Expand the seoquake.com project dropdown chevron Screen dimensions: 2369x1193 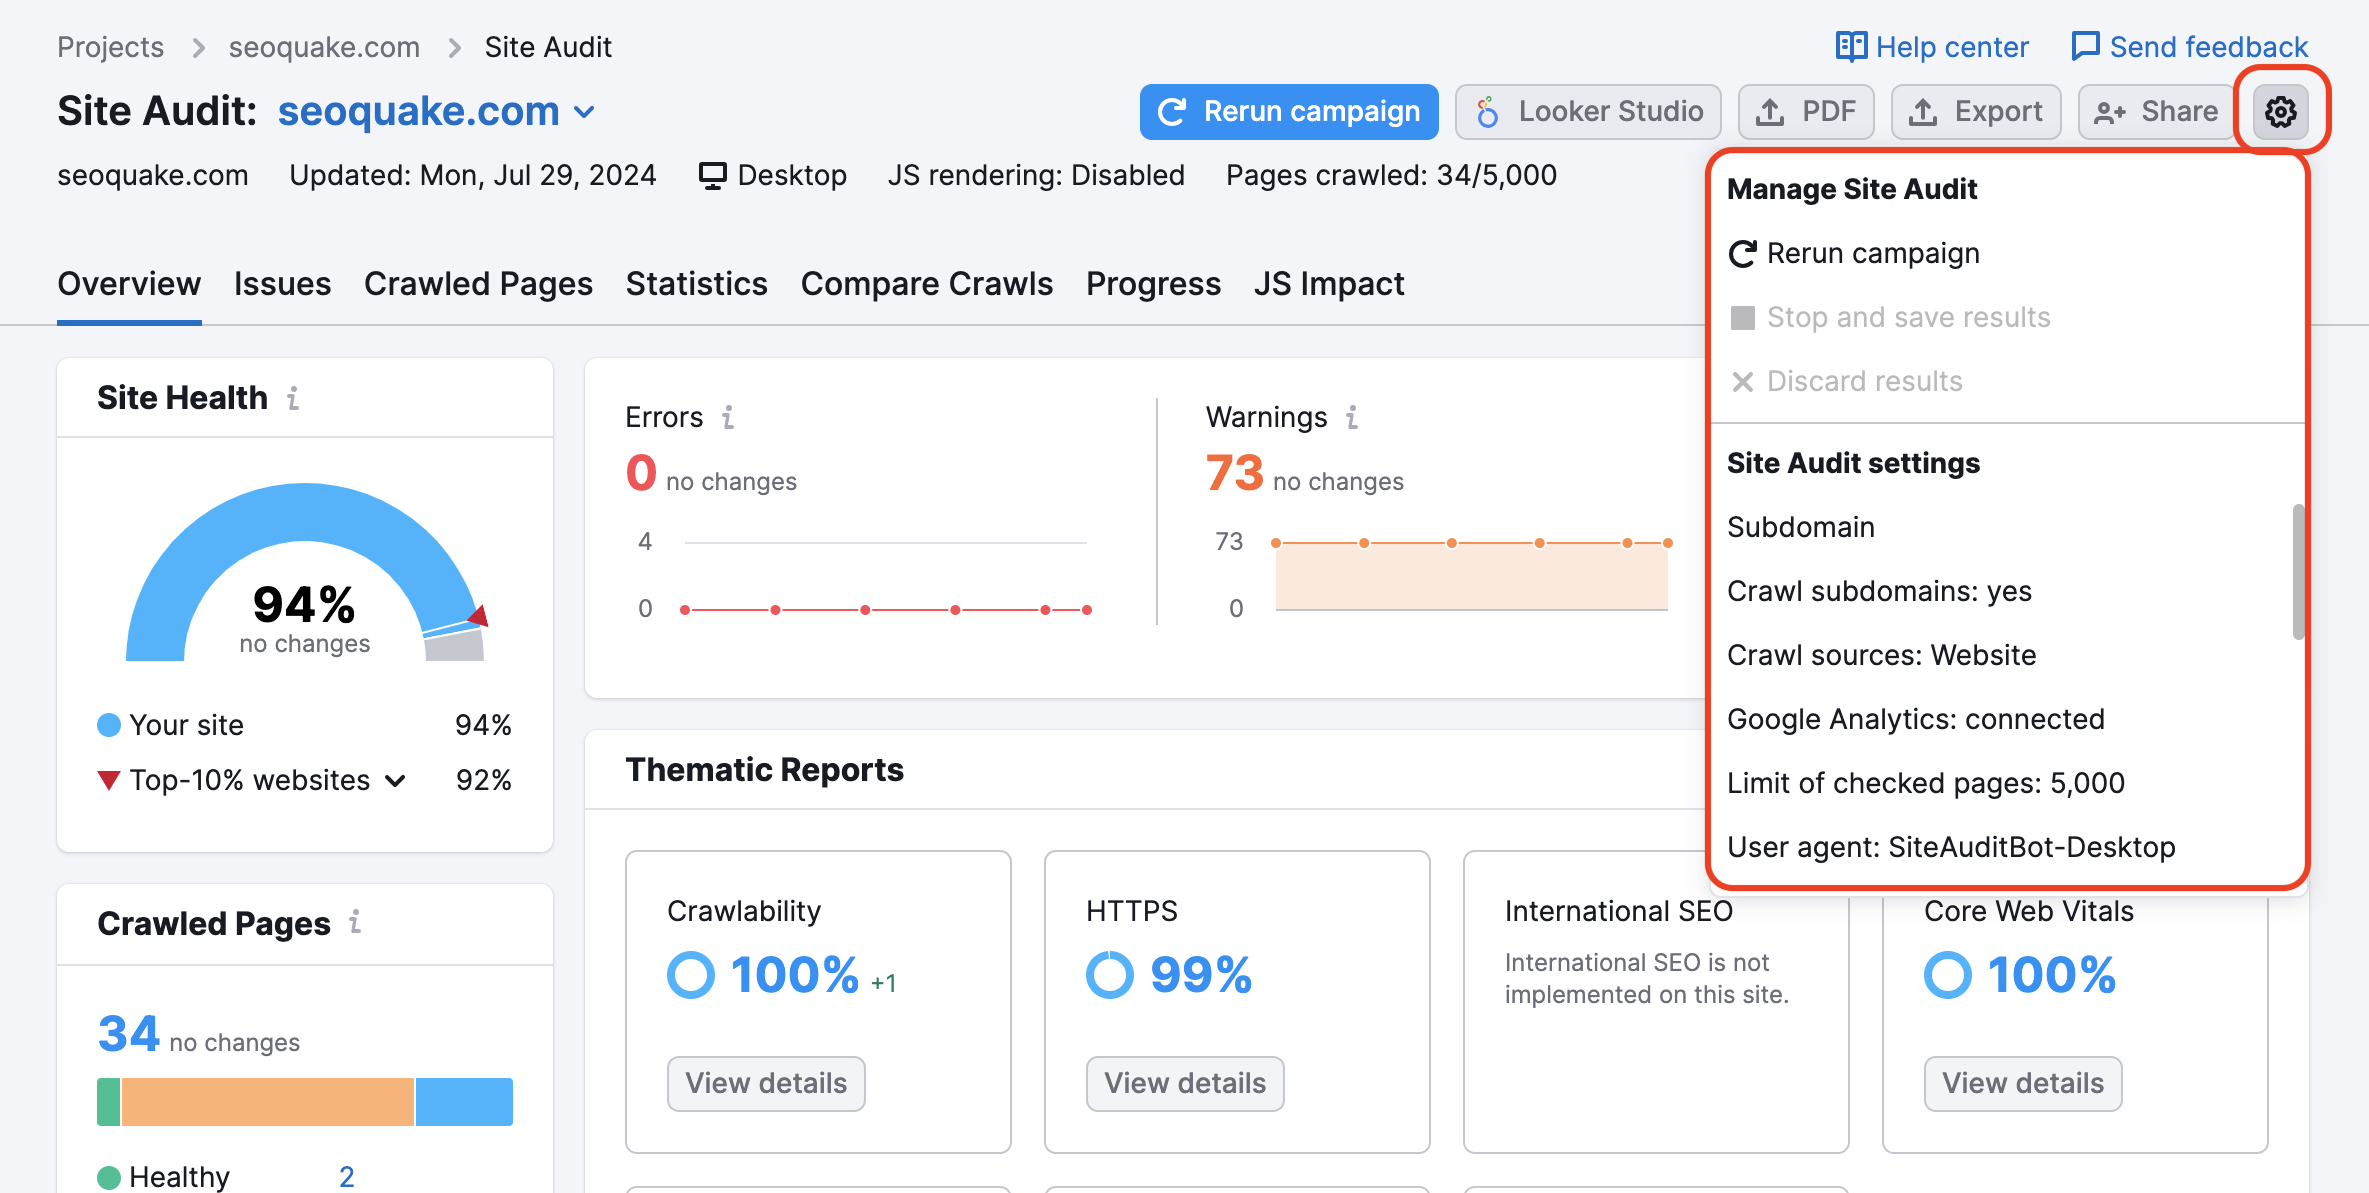point(586,112)
